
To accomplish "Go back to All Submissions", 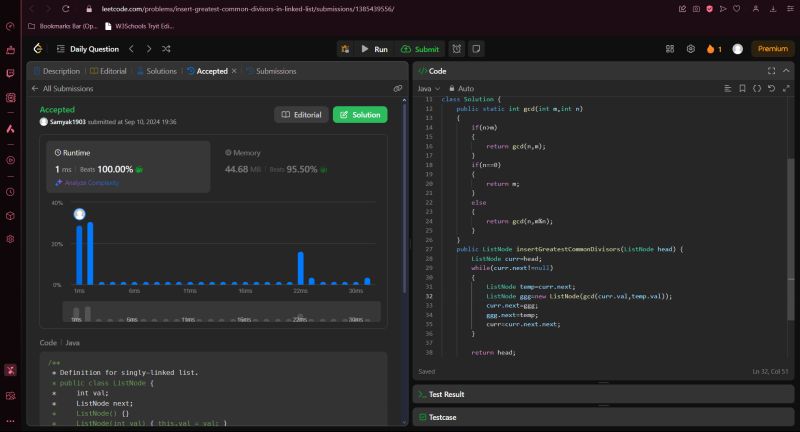I will [62, 88].
